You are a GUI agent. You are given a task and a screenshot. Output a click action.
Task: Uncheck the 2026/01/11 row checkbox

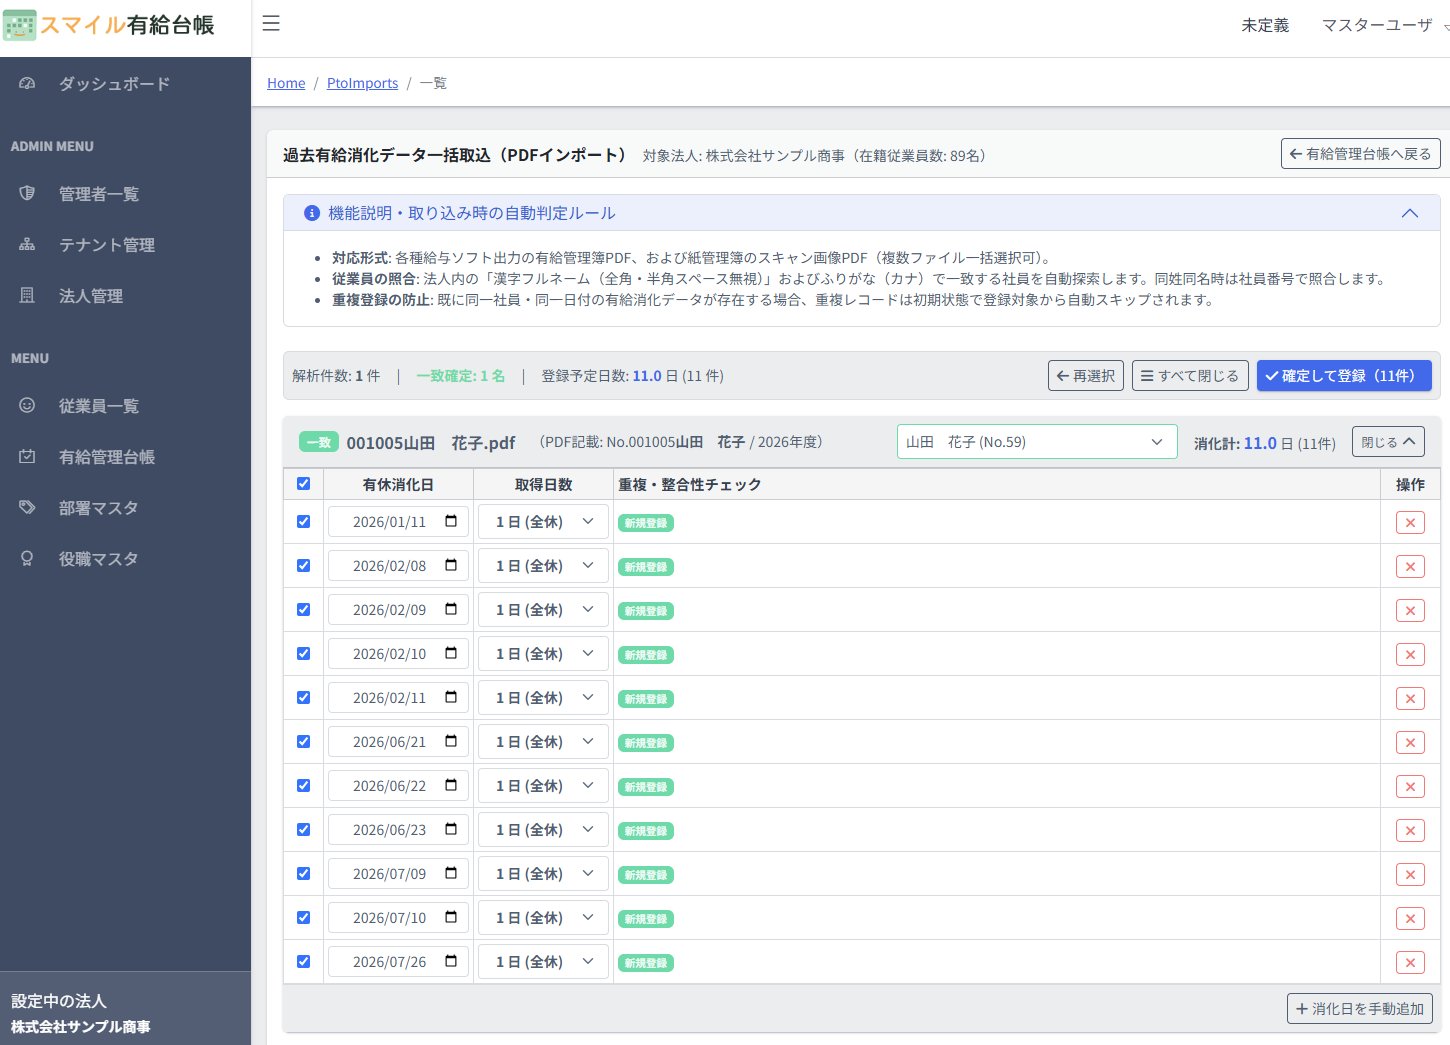pos(304,521)
